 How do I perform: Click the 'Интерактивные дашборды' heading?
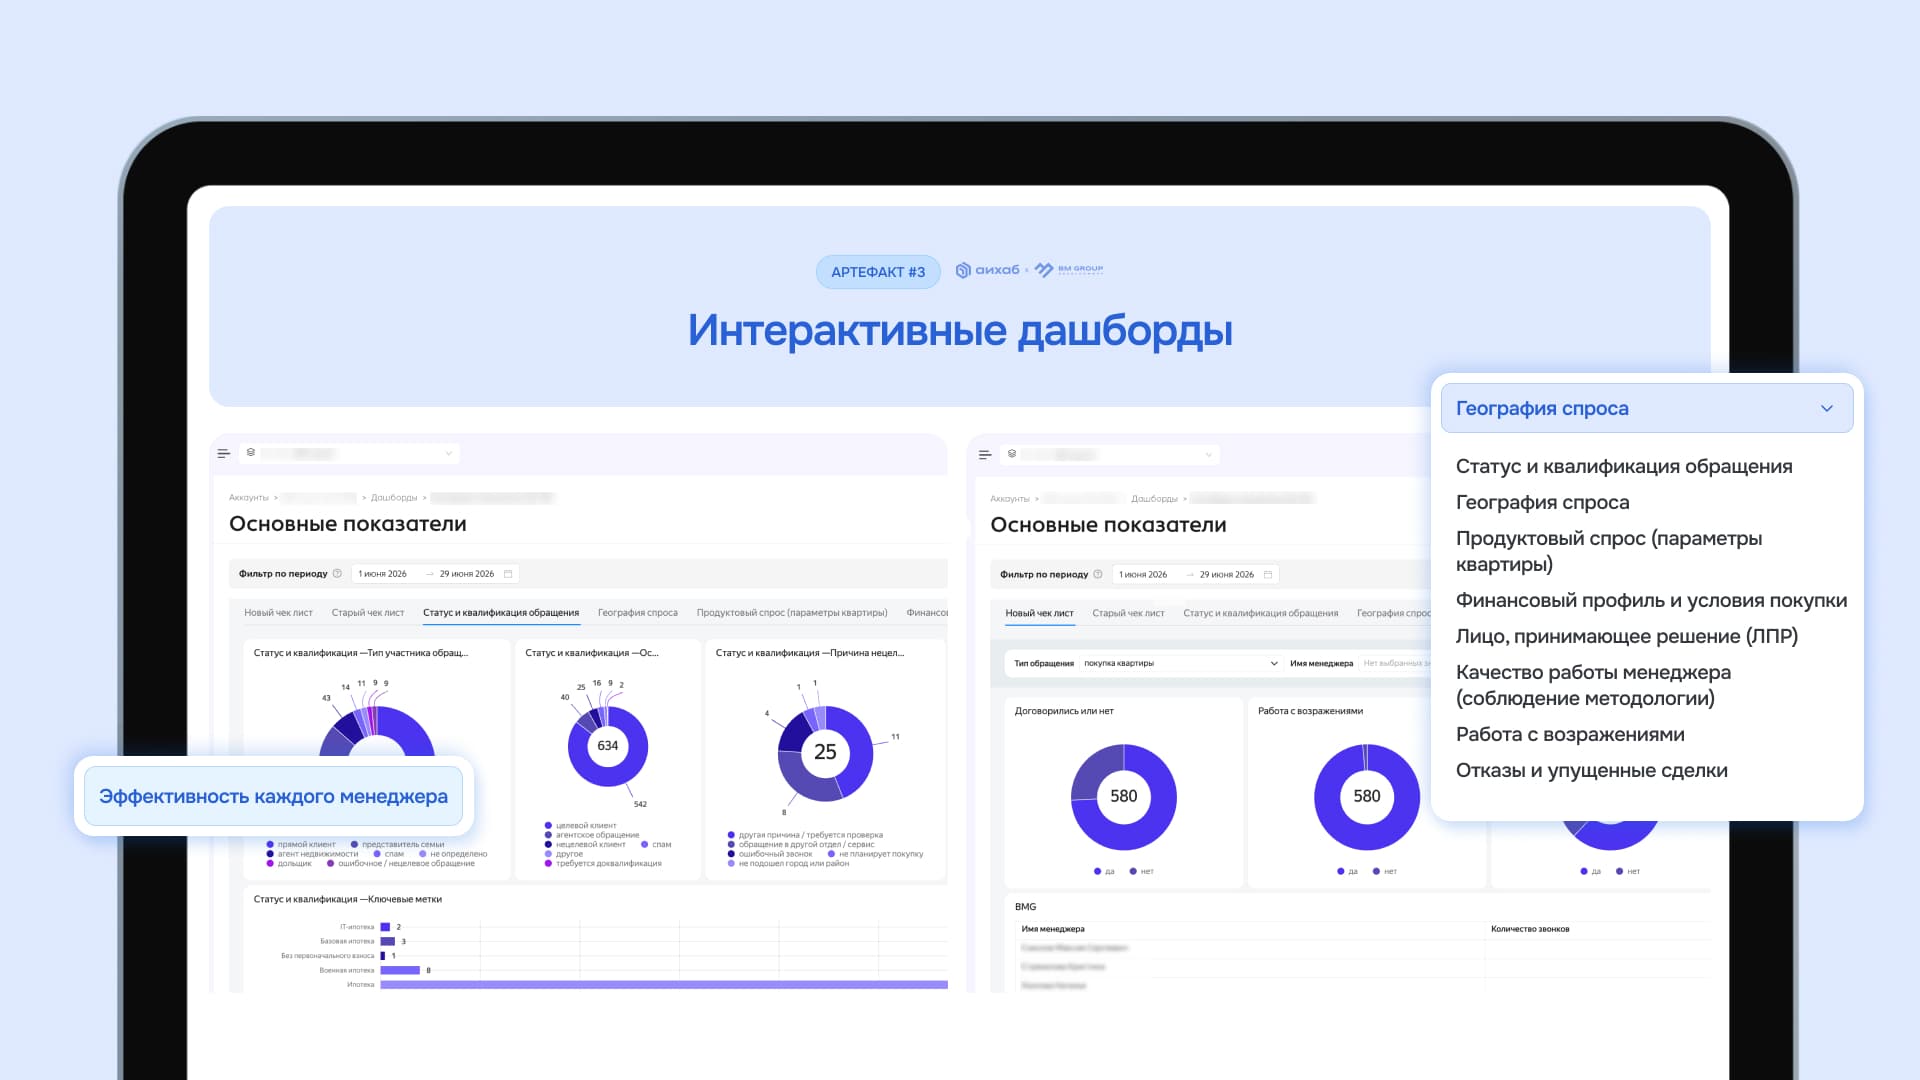point(960,330)
